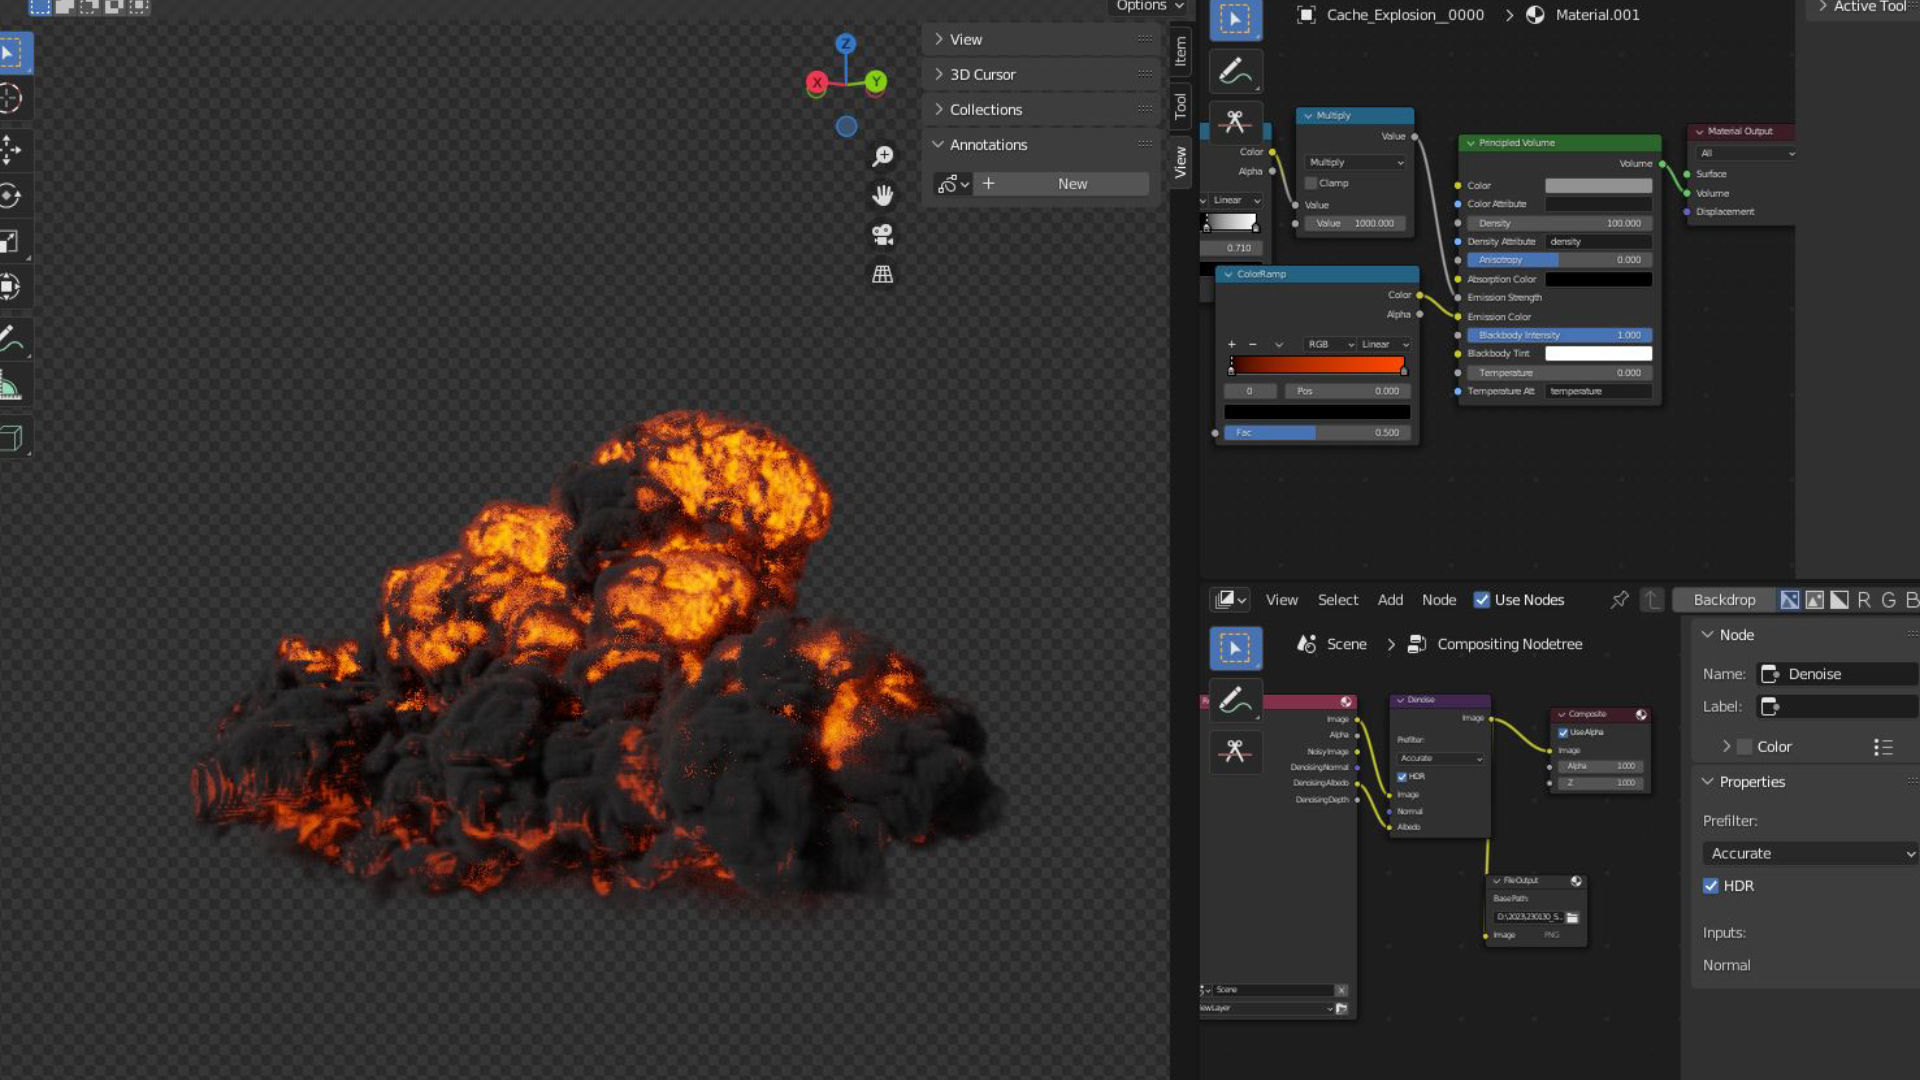The height and width of the screenshot is (1080, 1920).
Task: Open the Node menu in the compositor
Action: (1439, 599)
